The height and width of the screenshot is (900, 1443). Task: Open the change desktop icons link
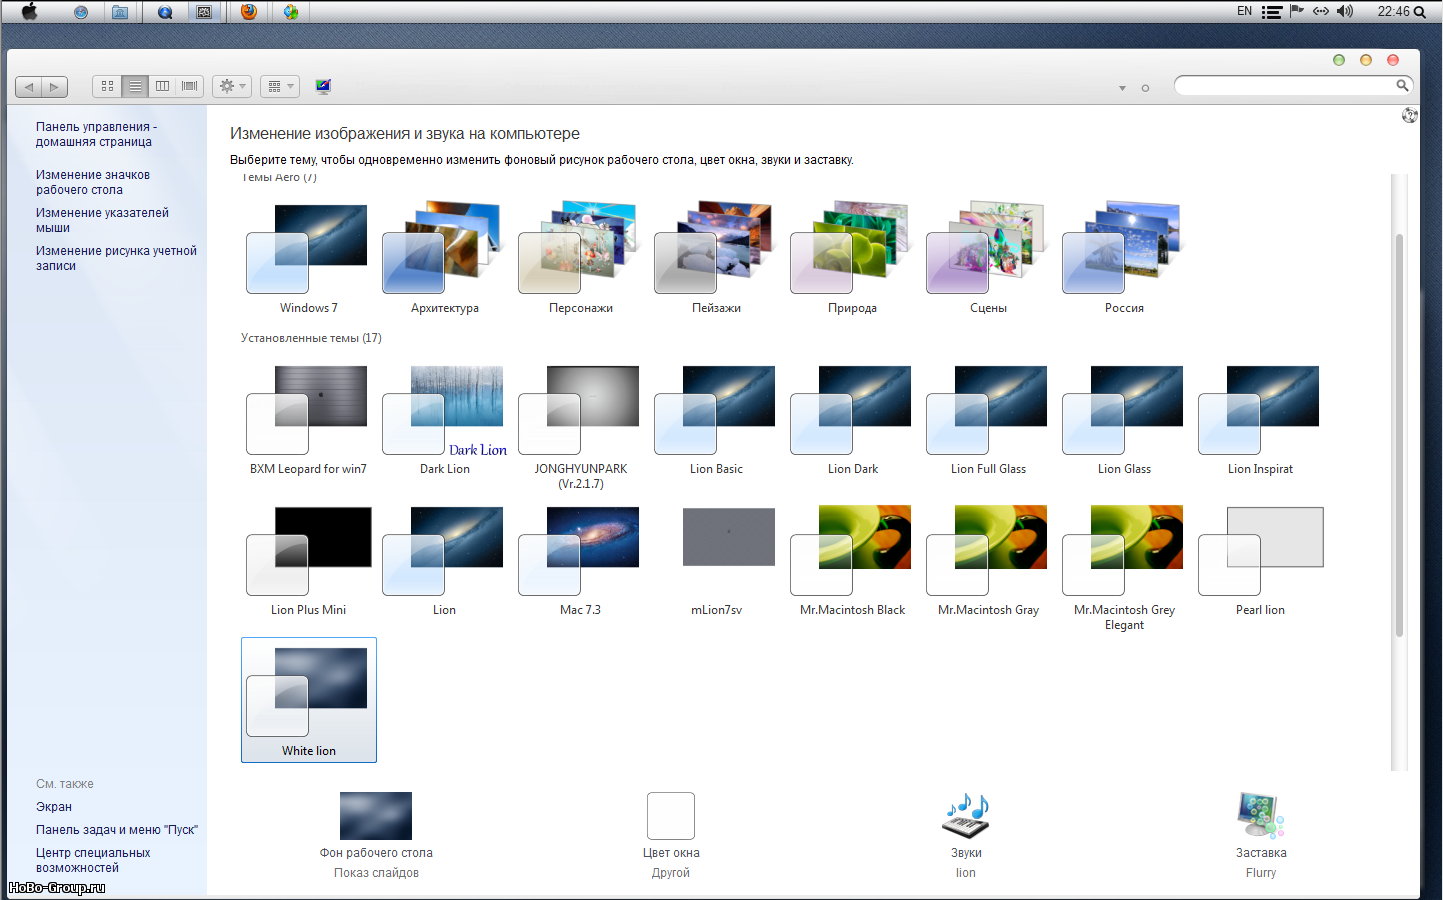[93, 182]
